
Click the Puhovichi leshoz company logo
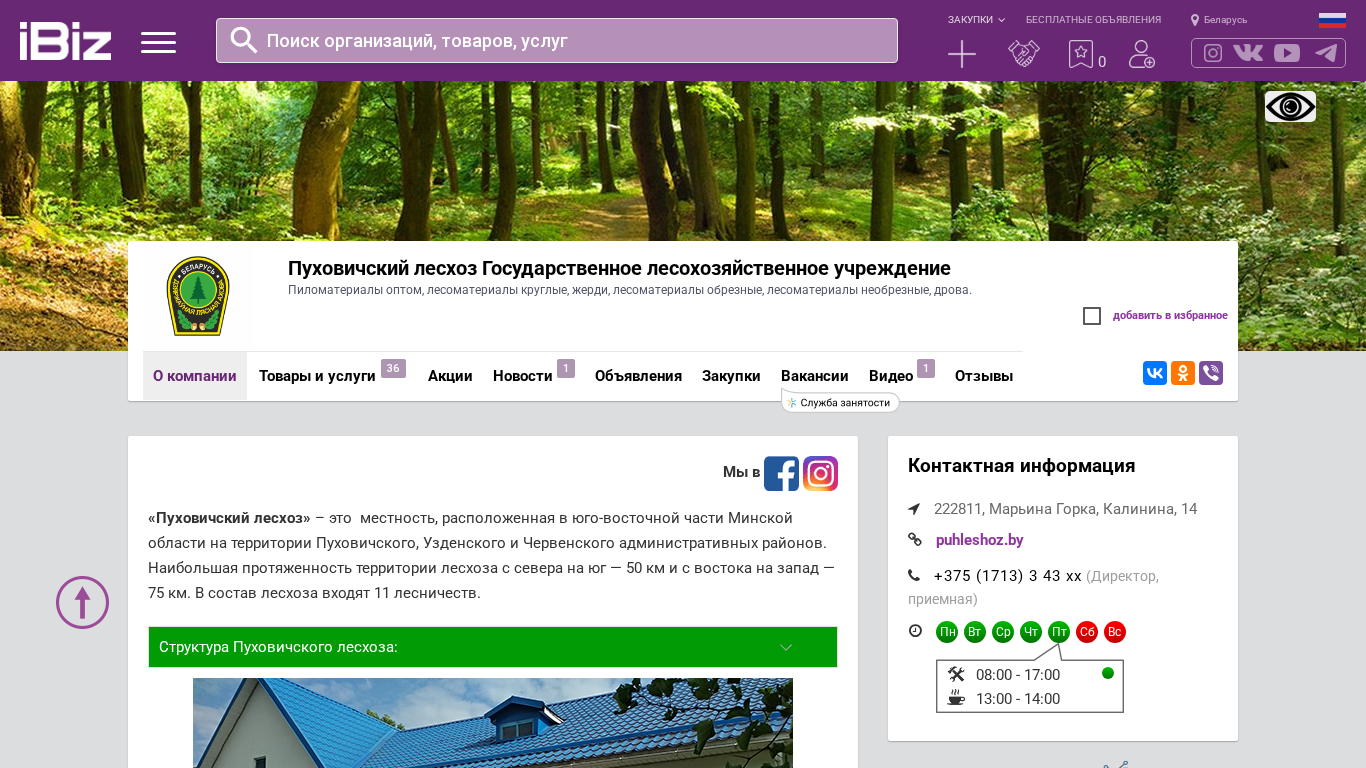(198, 296)
